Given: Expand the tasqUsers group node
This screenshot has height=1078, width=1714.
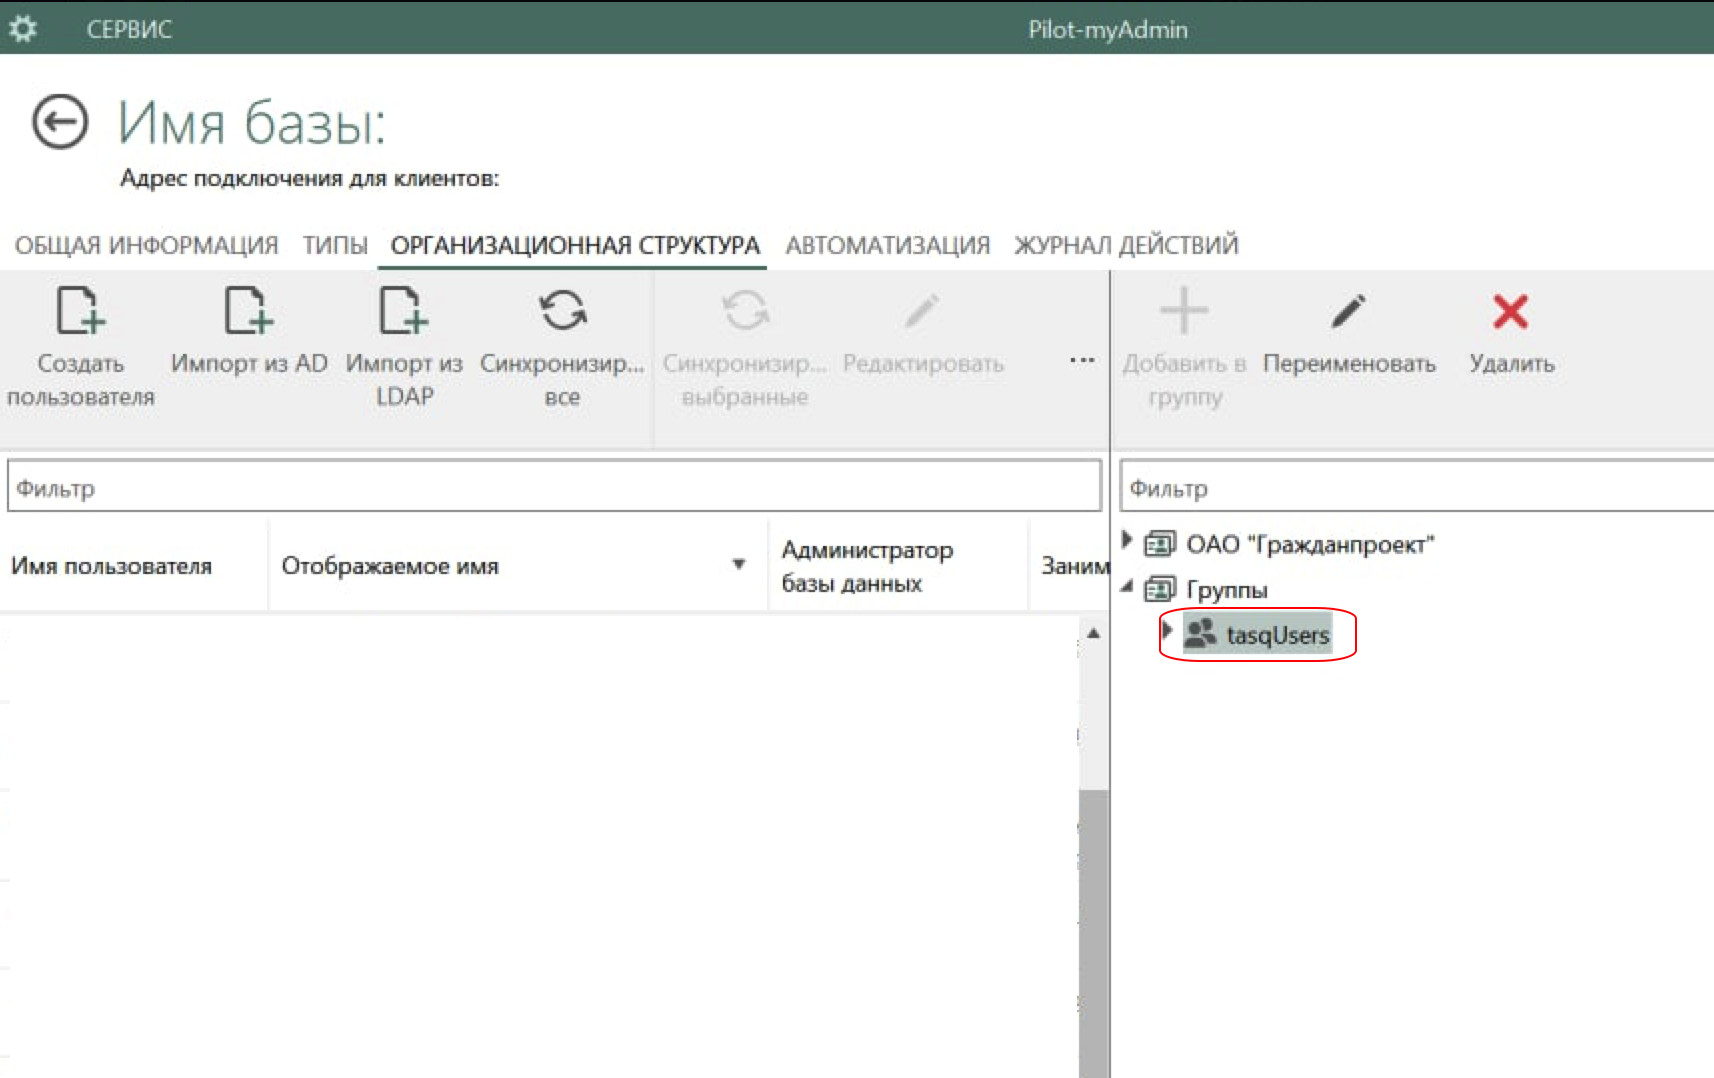Looking at the screenshot, I should pyautogui.click(x=1166, y=631).
